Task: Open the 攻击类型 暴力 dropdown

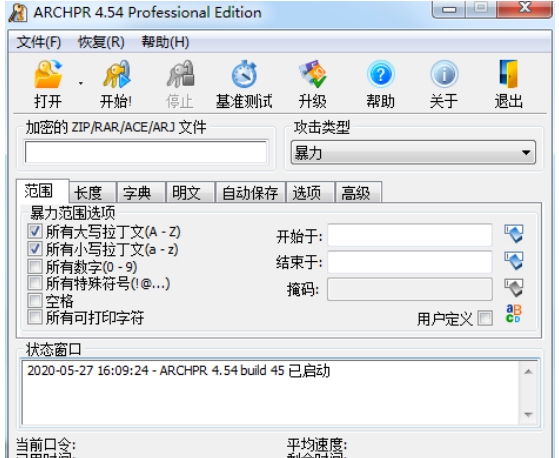Action: pos(413,153)
